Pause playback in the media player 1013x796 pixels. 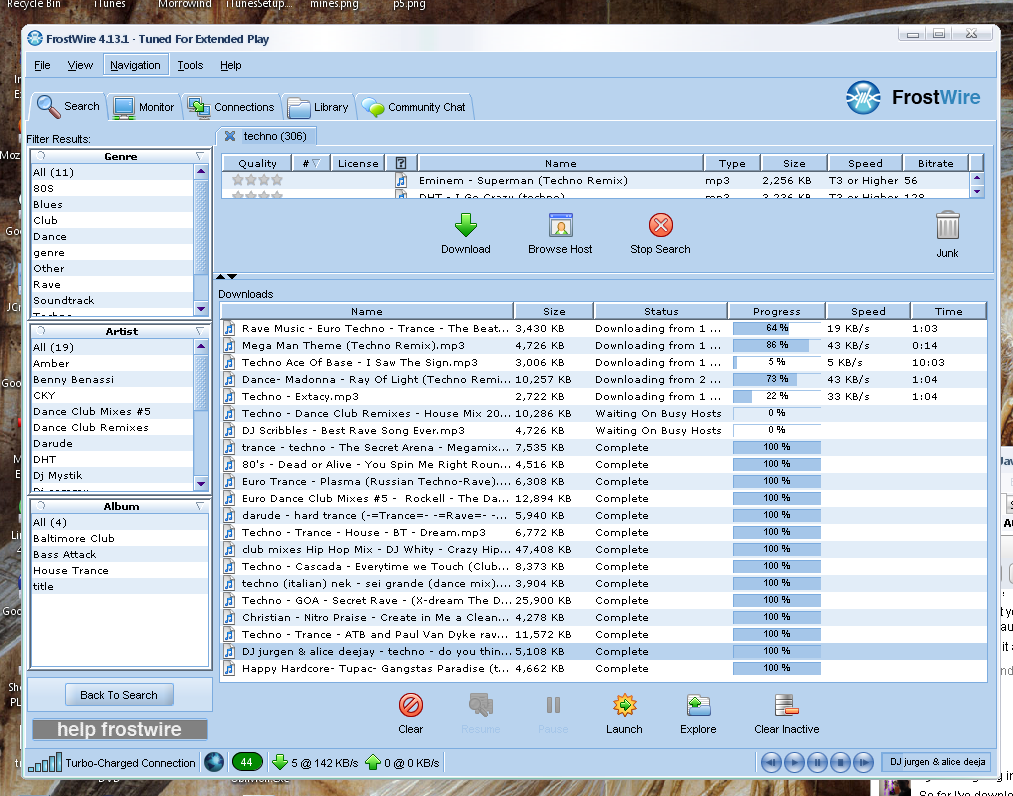(817, 762)
